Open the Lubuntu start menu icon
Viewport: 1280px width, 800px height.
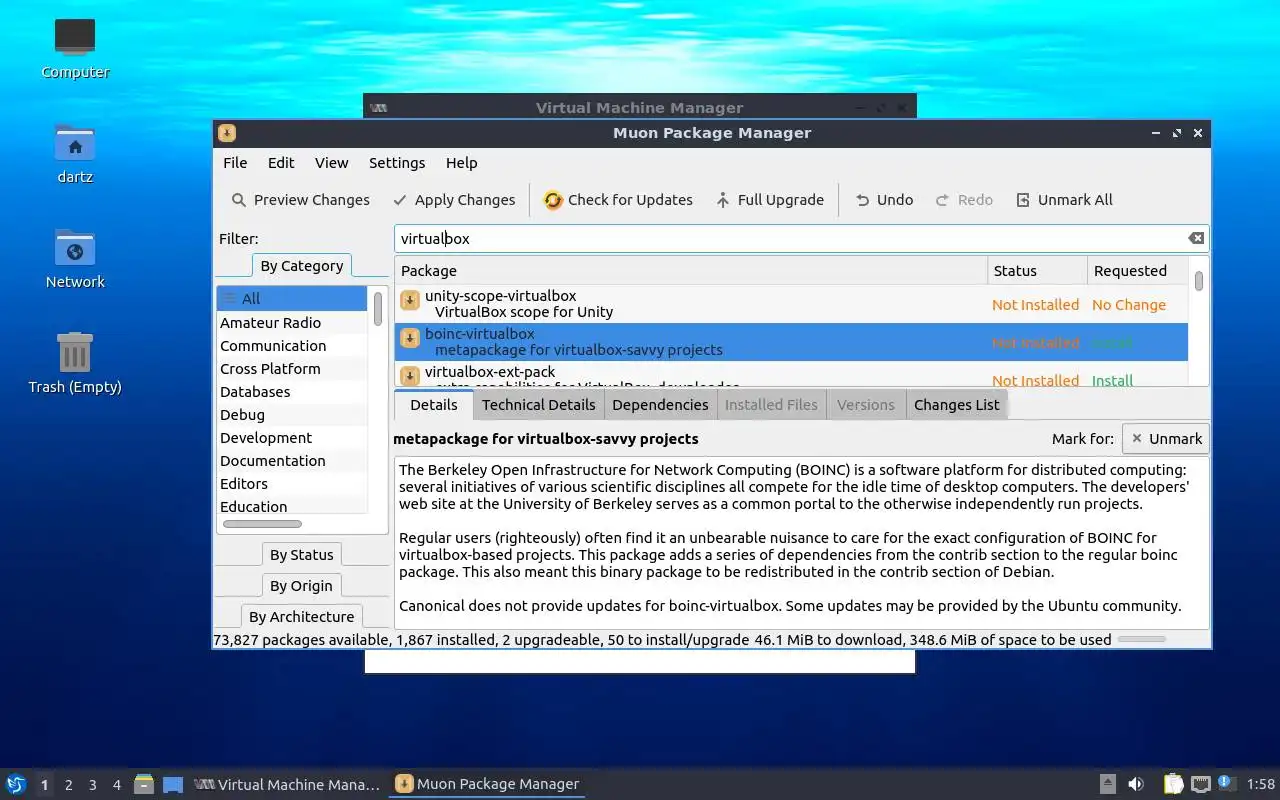(16, 784)
